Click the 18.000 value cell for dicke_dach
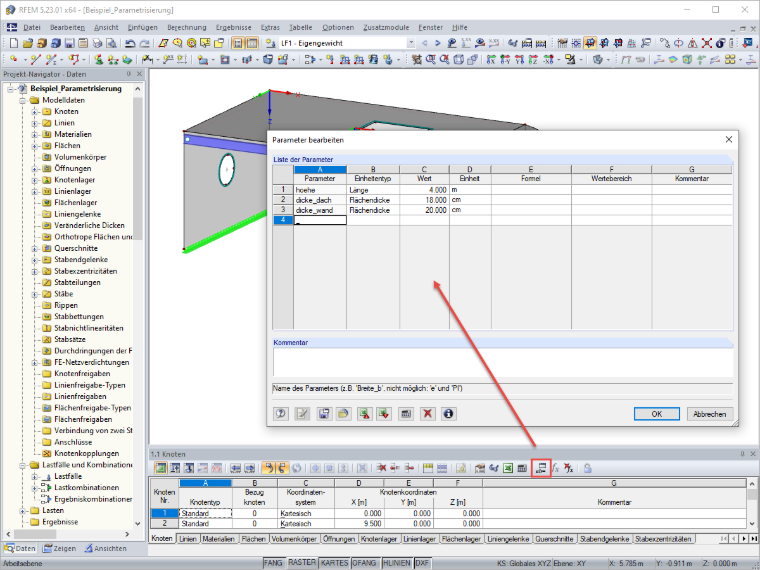This screenshot has height=570, width=760. coord(424,200)
